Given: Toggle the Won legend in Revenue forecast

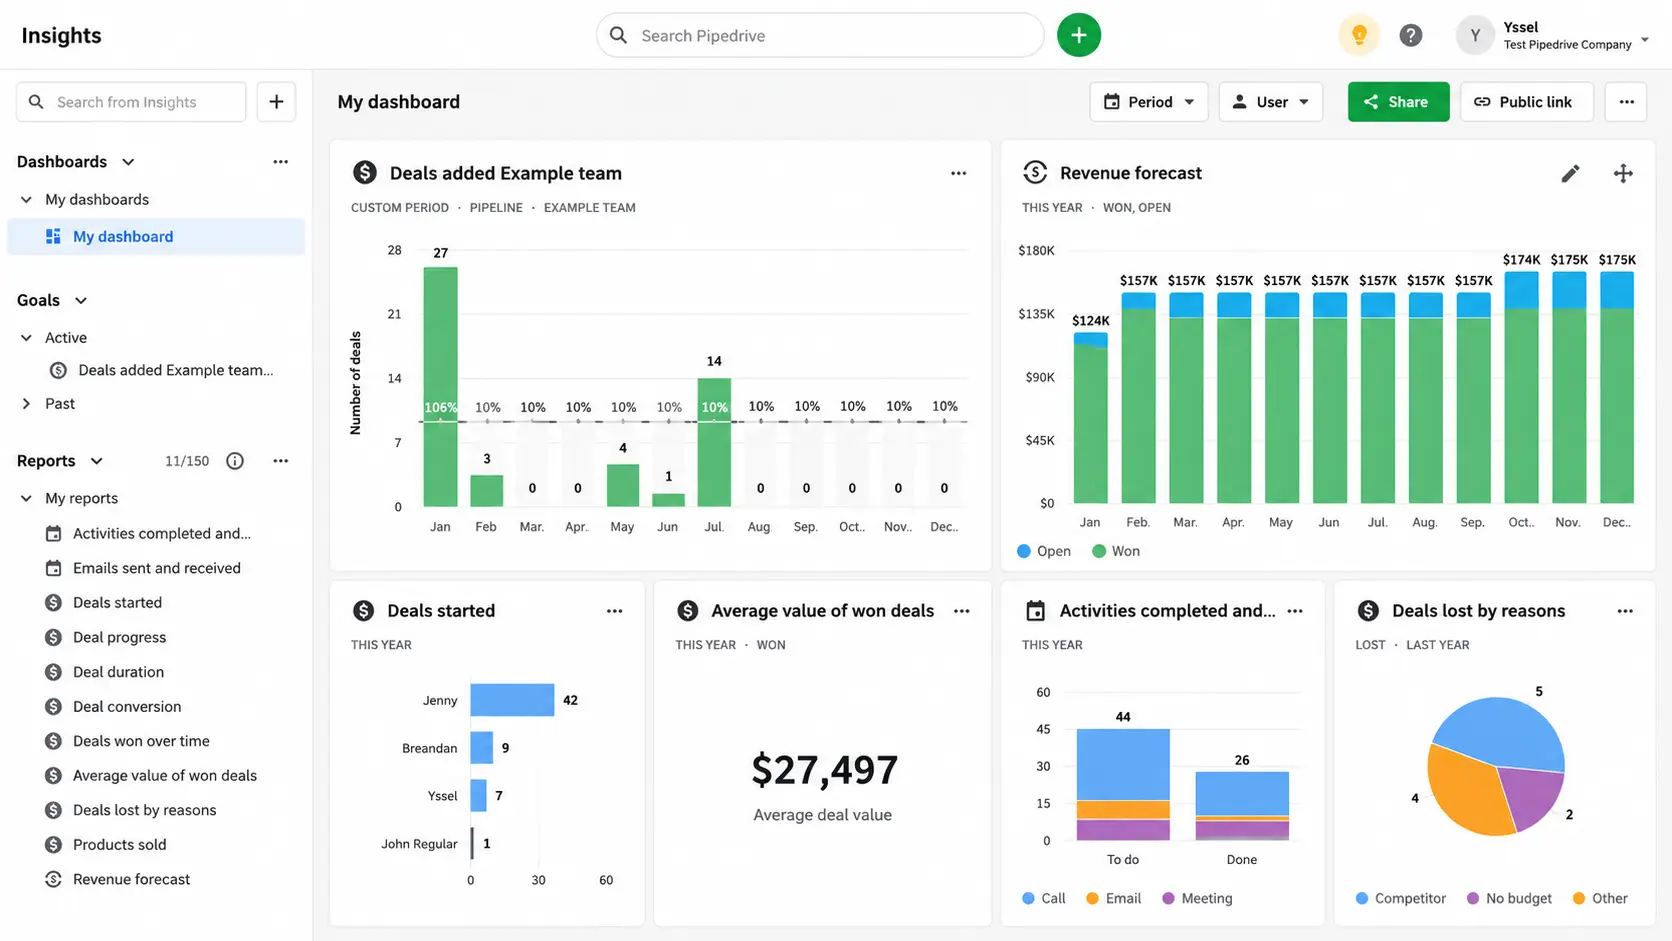Looking at the screenshot, I should (1116, 551).
